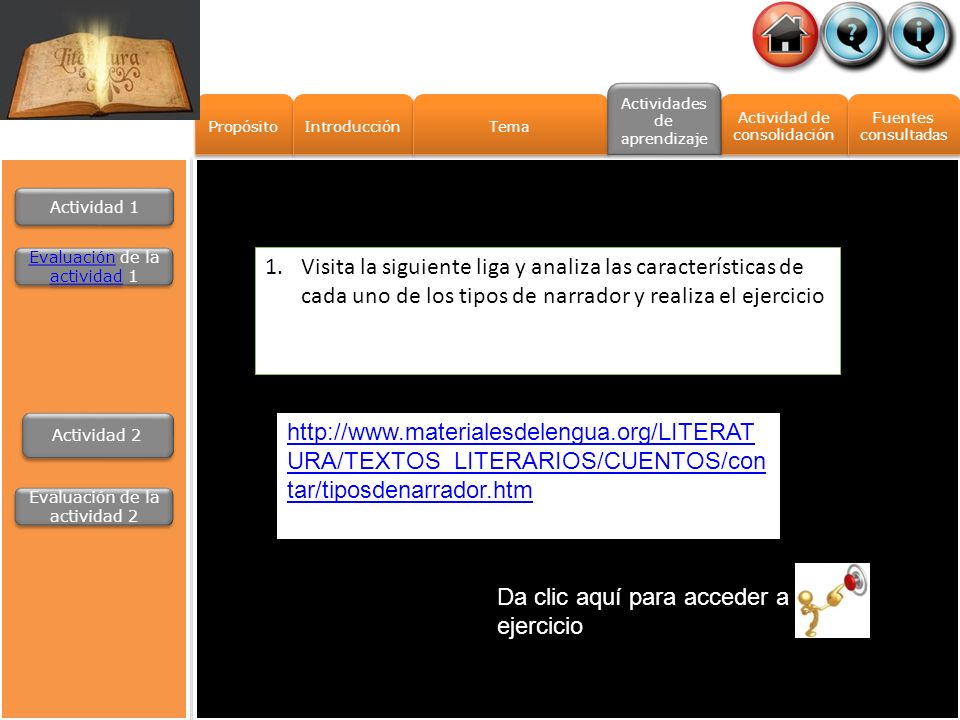Image resolution: width=960 pixels, height=720 pixels.
Task: Click the golden figure exercise button icon
Action: tap(832, 601)
